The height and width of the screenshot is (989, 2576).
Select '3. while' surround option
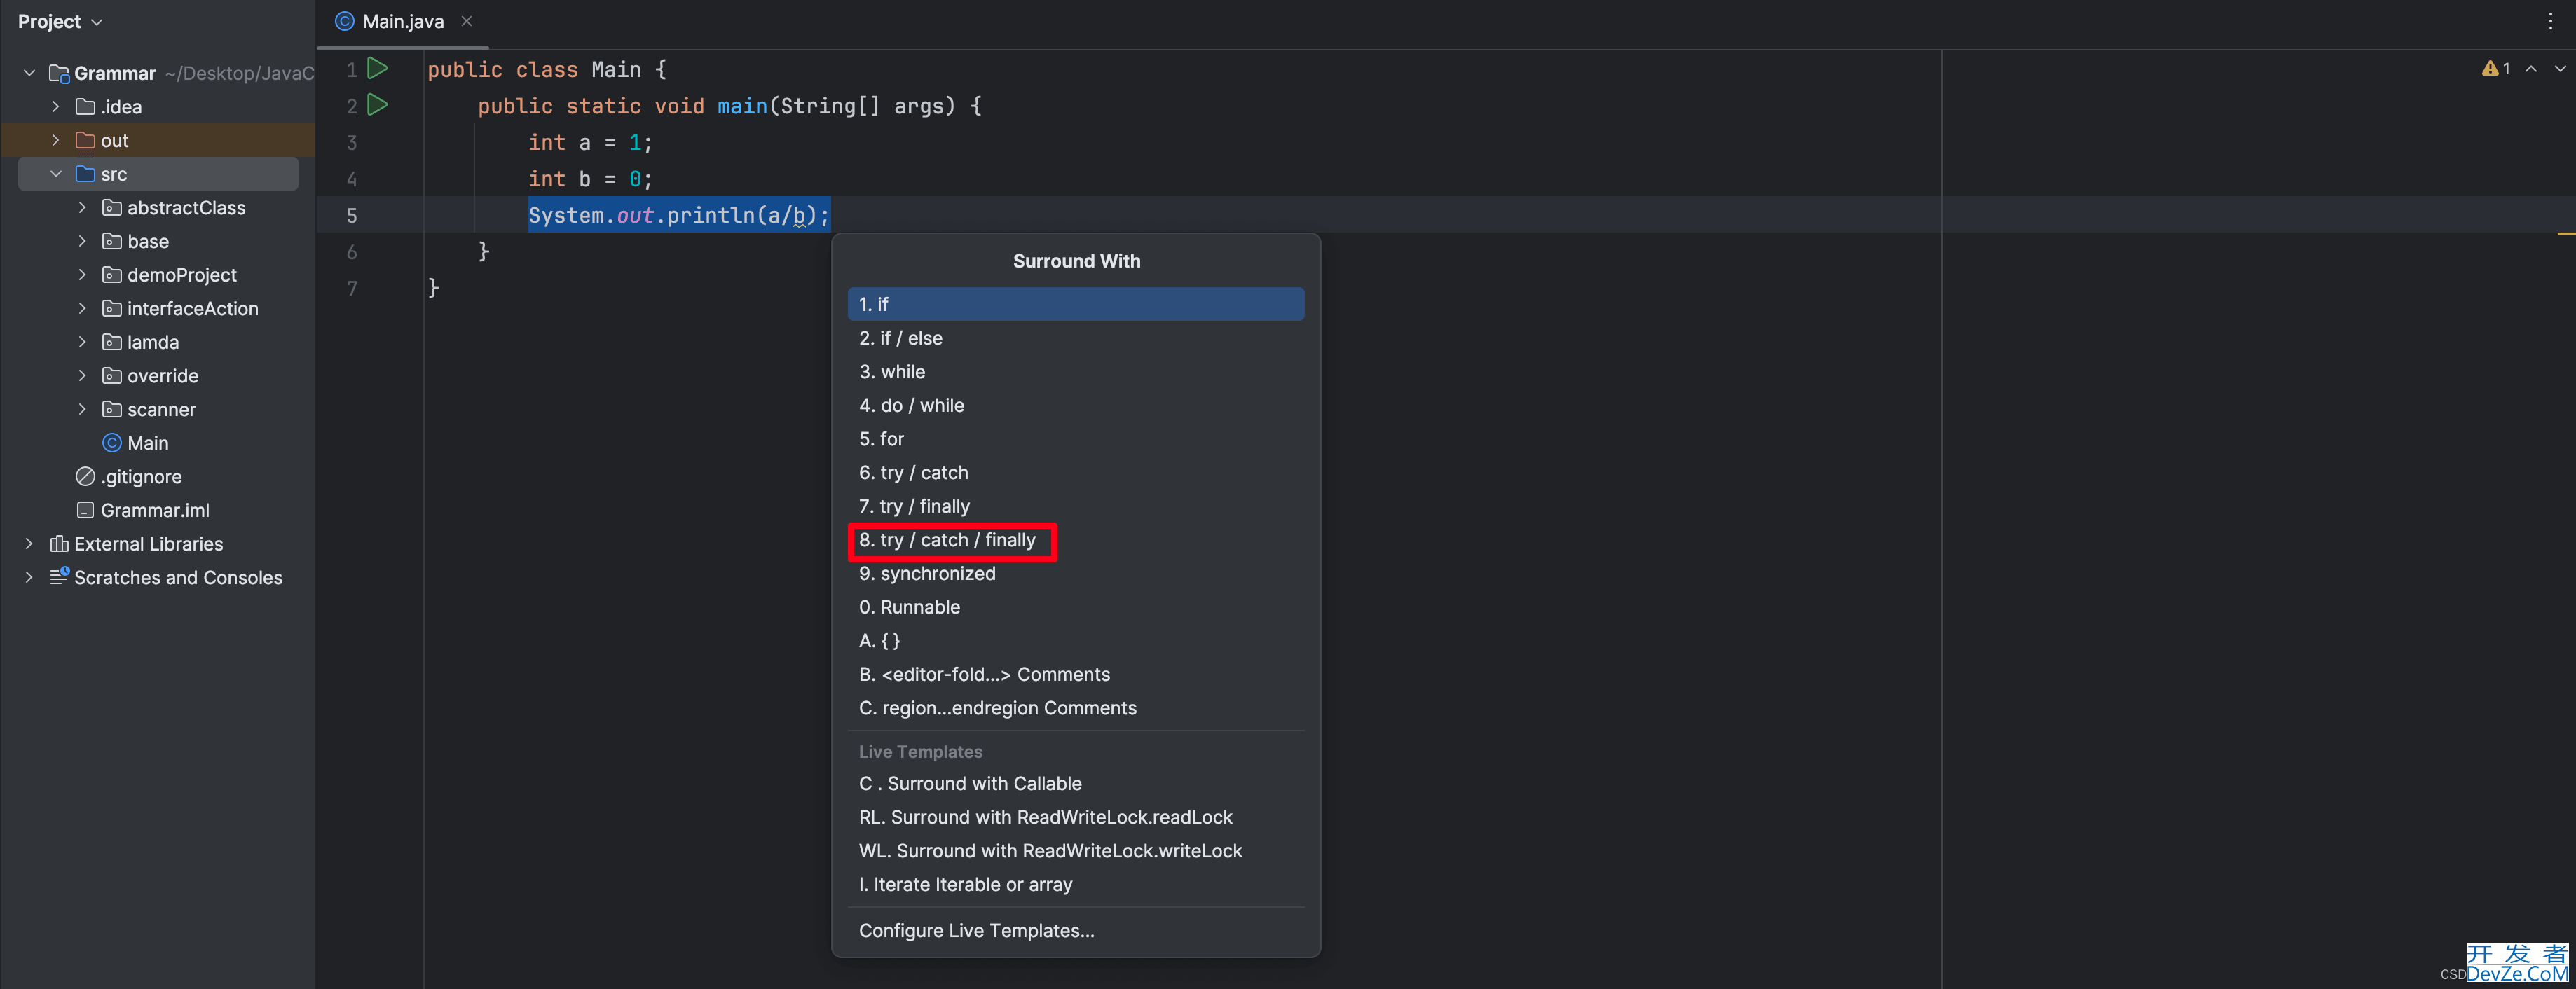tap(1075, 372)
